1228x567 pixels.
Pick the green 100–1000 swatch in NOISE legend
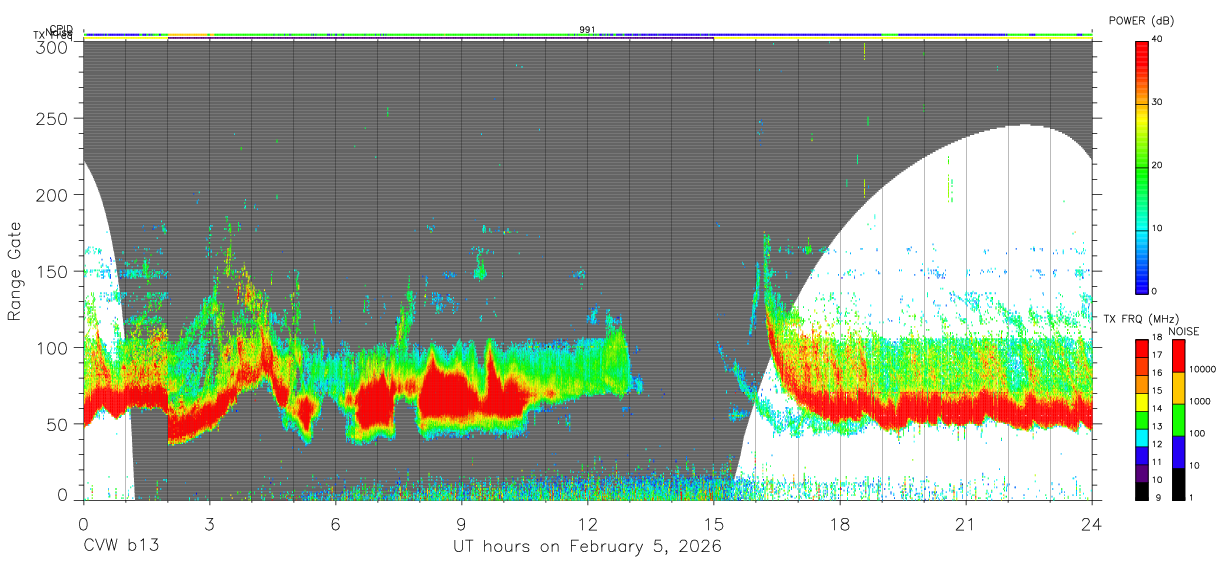[1179, 419]
